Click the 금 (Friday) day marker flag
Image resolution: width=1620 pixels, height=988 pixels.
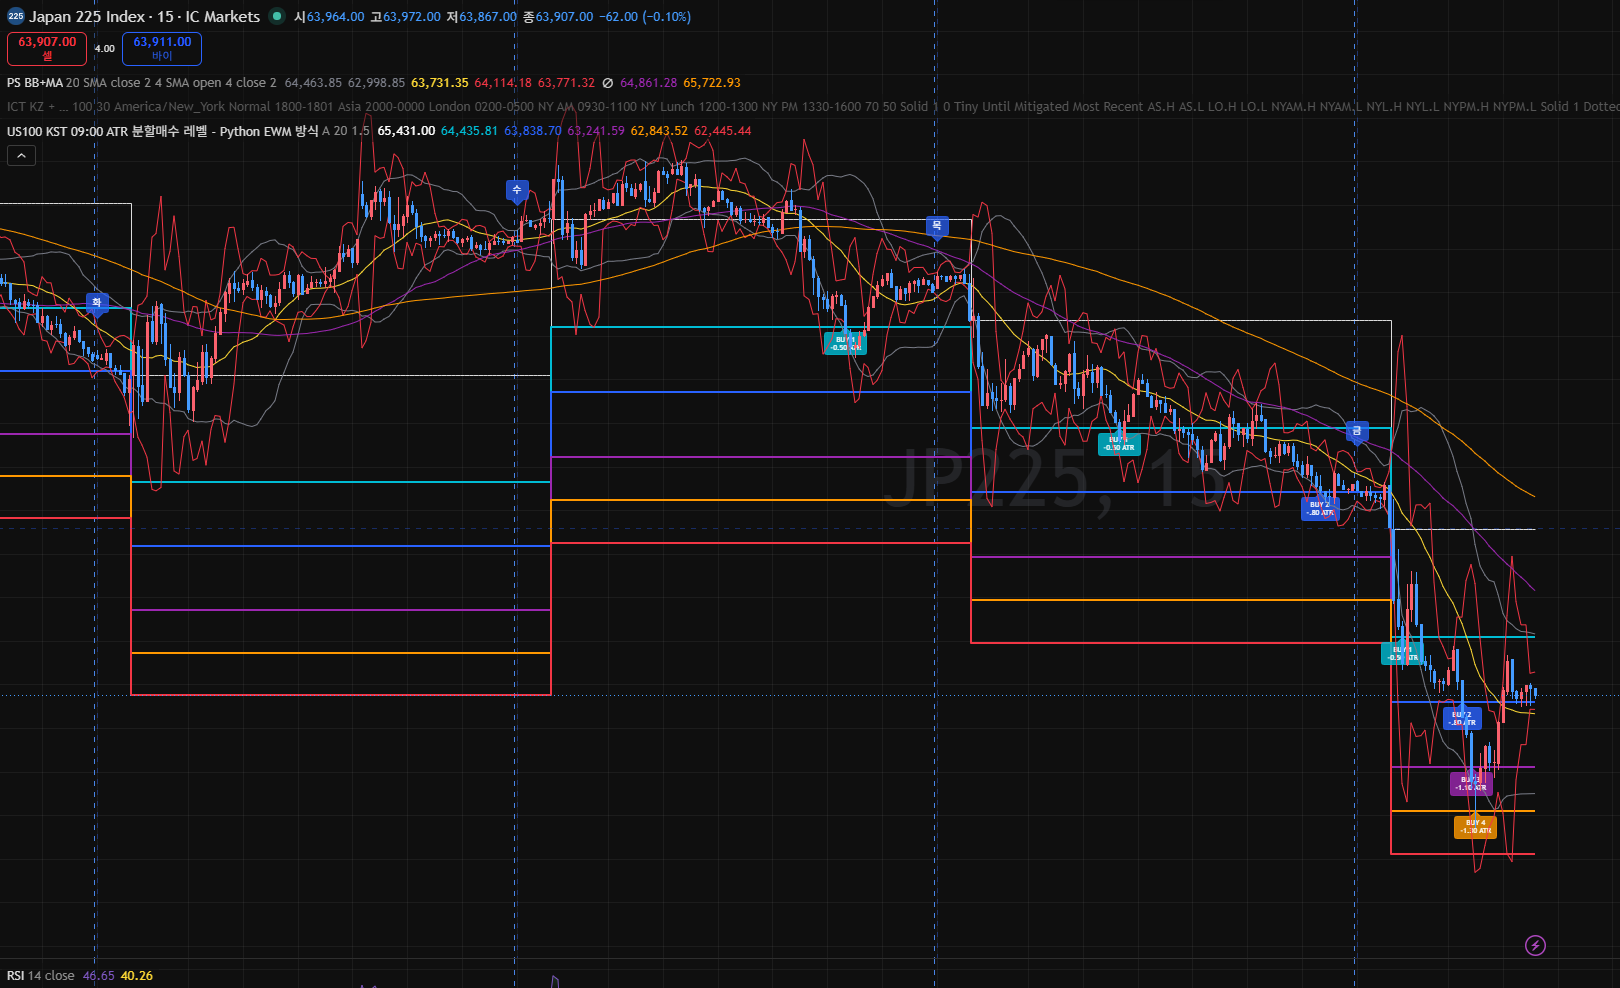1357,432
